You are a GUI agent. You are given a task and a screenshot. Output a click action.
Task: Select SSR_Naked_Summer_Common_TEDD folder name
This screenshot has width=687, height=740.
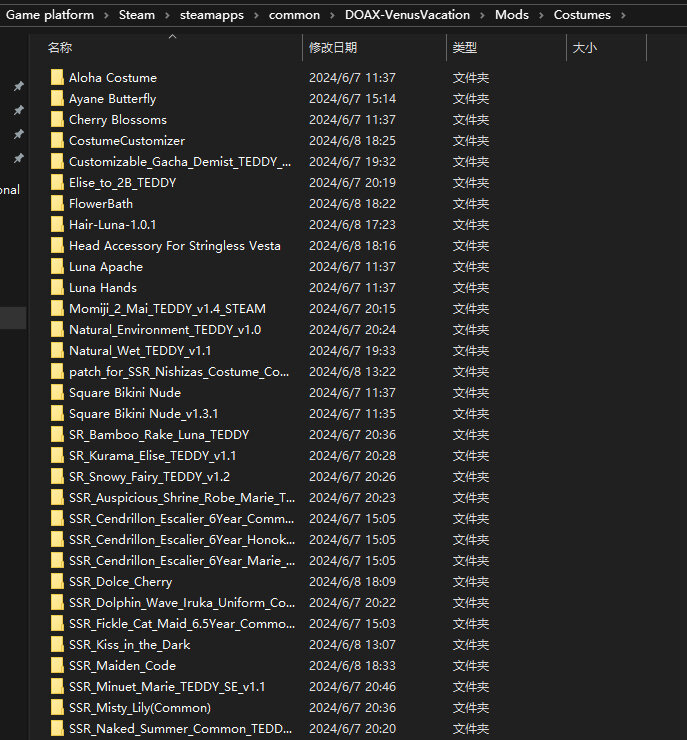pyautogui.click(x=180, y=729)
